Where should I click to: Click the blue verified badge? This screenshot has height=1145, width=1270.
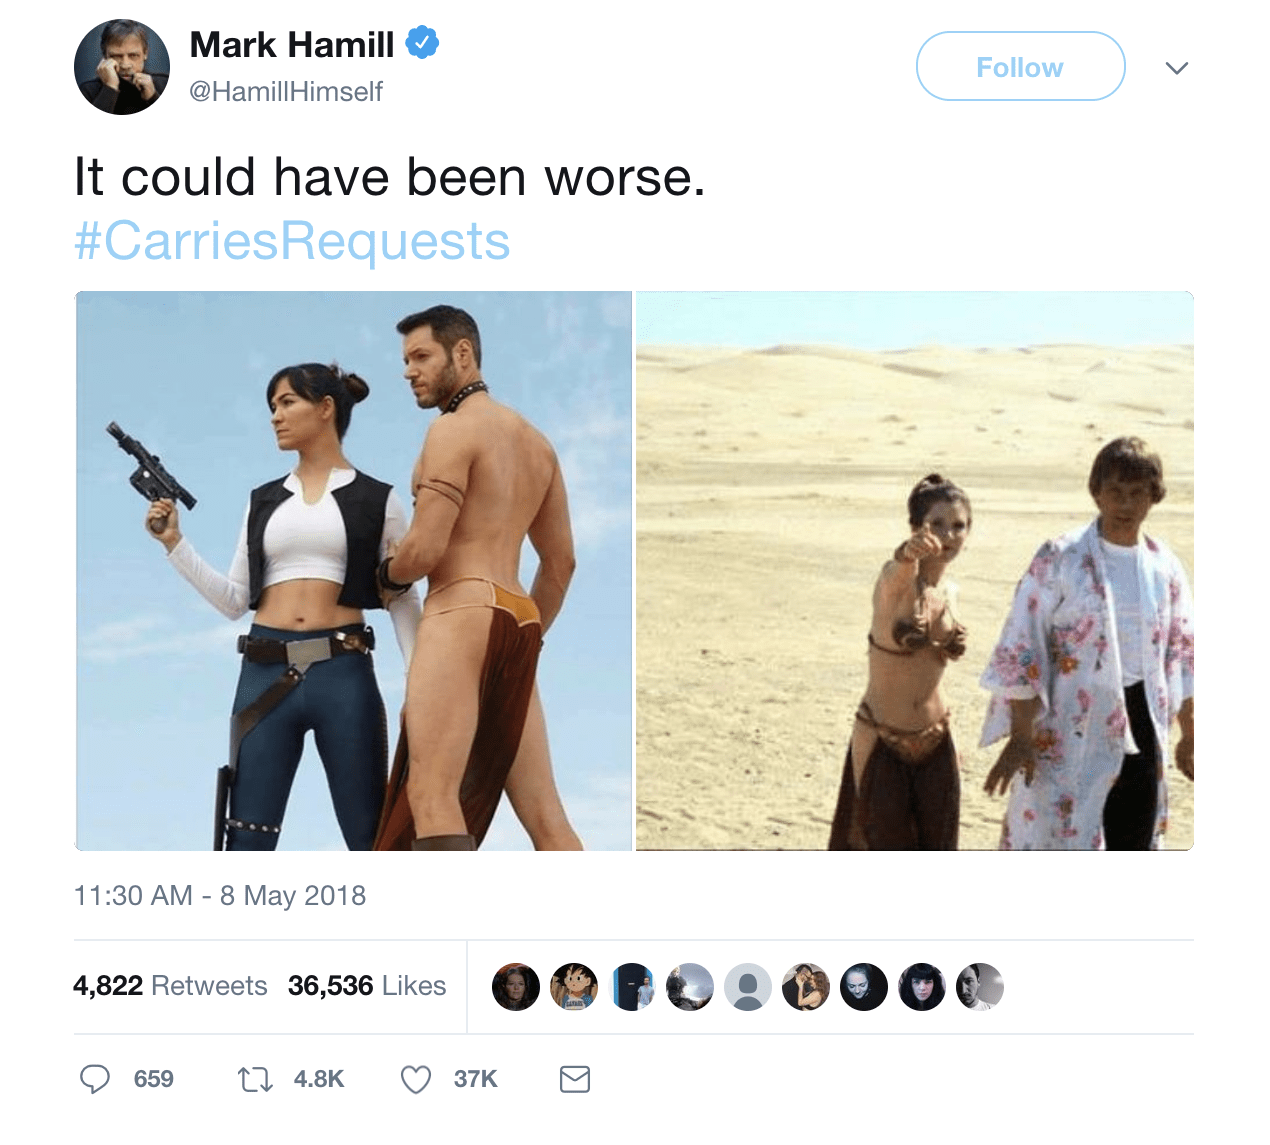point(422,43)
